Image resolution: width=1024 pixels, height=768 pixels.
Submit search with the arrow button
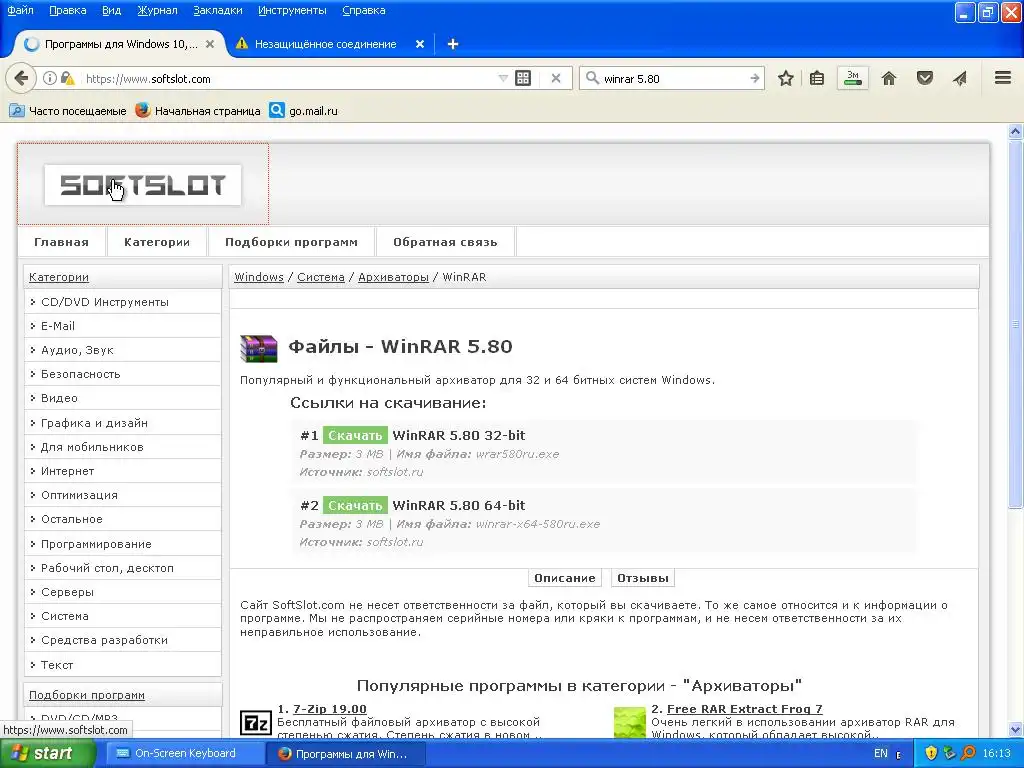pos(754,78)
